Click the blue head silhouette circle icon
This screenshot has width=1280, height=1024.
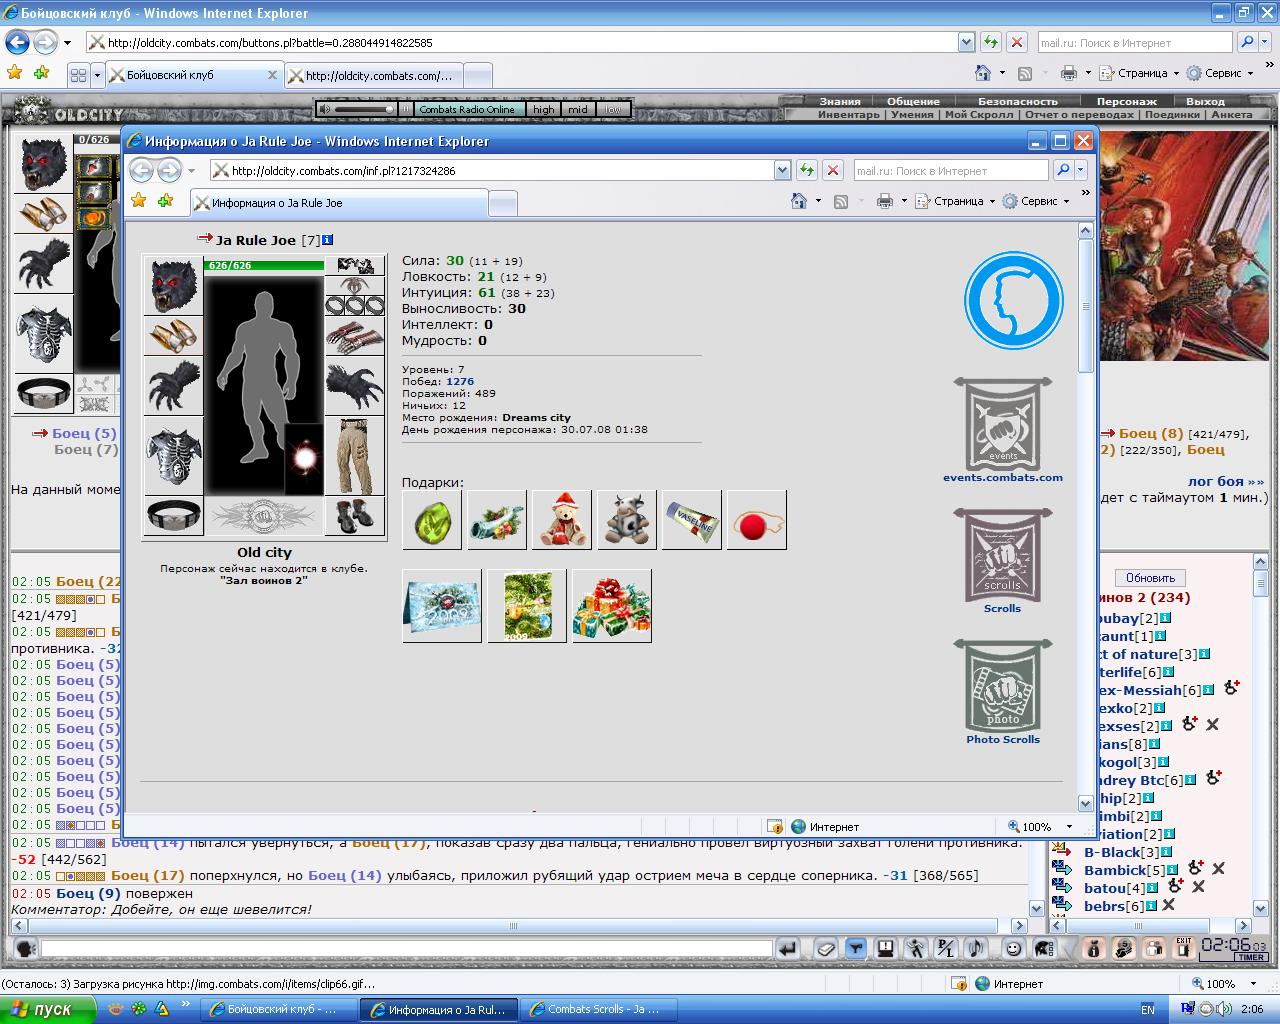coord(1013,301)
